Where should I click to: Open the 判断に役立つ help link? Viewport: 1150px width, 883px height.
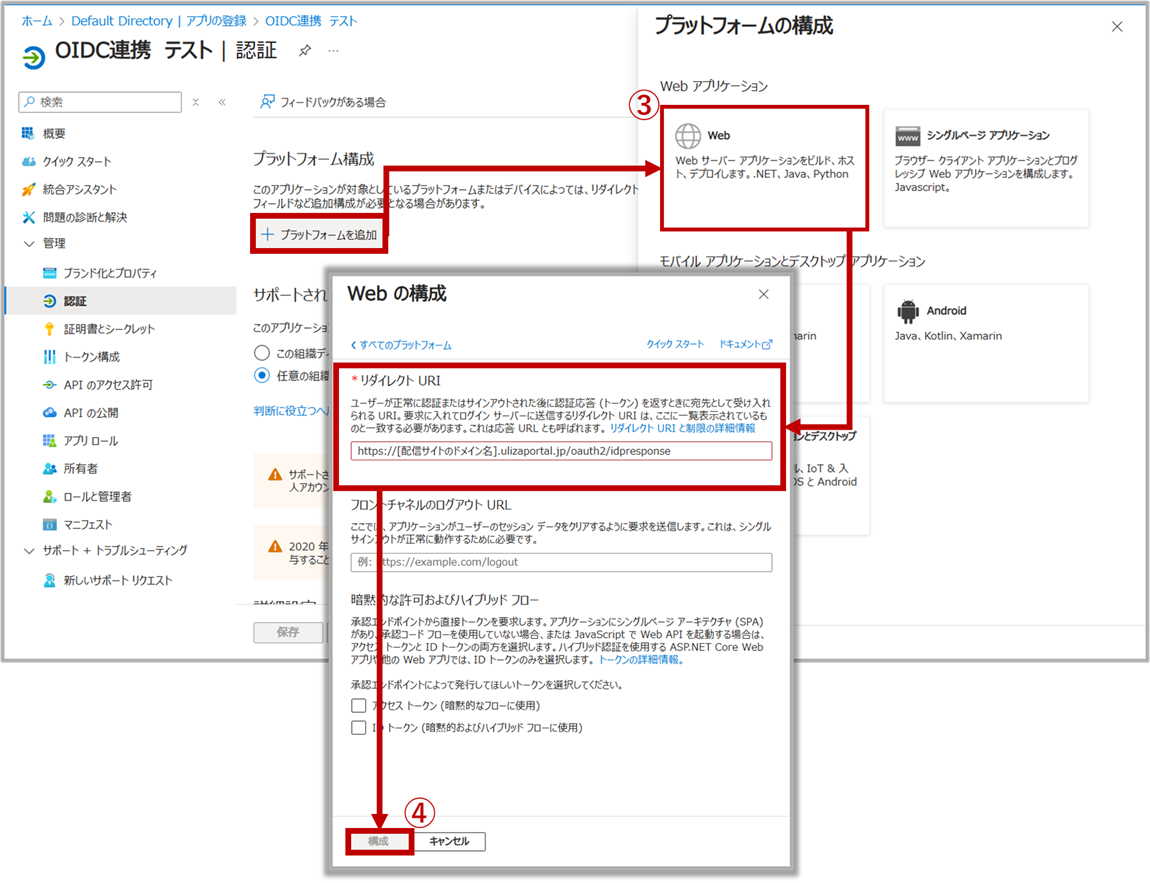pos(291,411)
